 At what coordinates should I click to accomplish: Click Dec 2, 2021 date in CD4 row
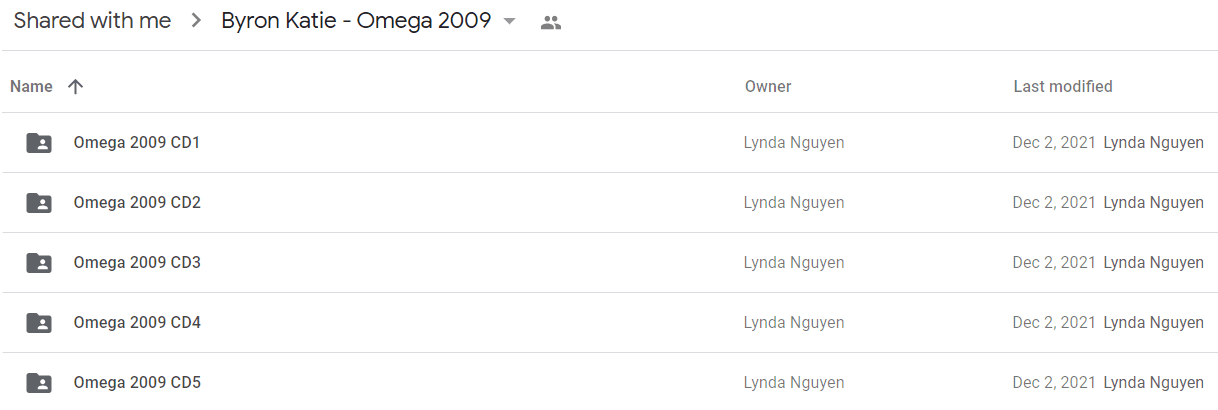tap(1054, 323)
